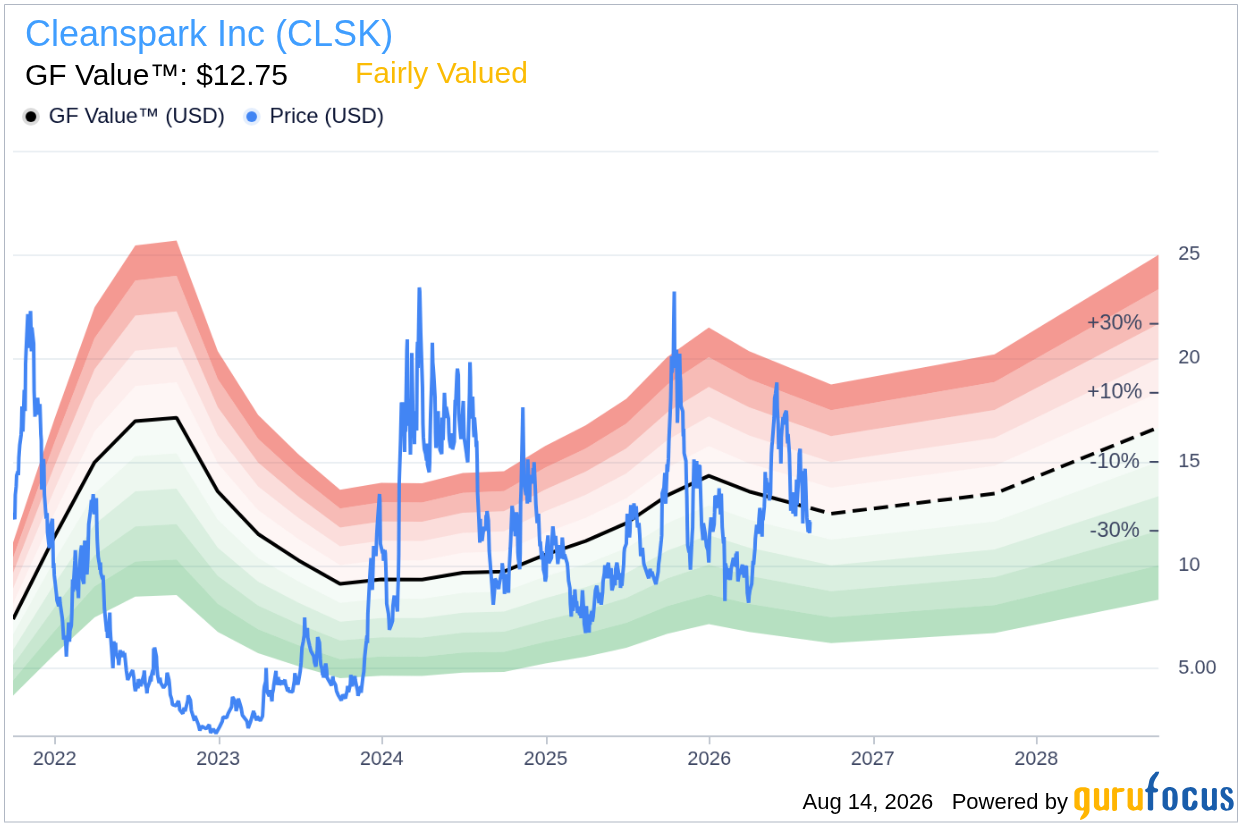The height and width of the screenshot is (826, 1242).
Task: Click the +30% band label
Action: pyautogui.click(x=1114, y=323)
